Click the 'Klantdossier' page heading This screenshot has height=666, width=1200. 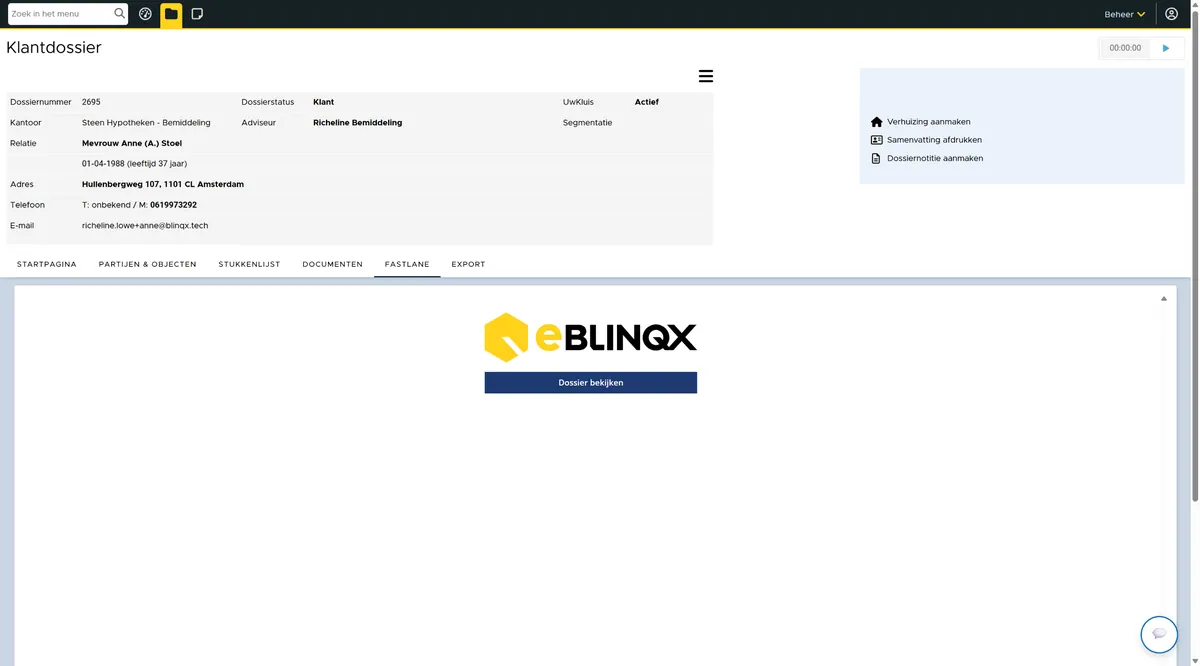54,47
